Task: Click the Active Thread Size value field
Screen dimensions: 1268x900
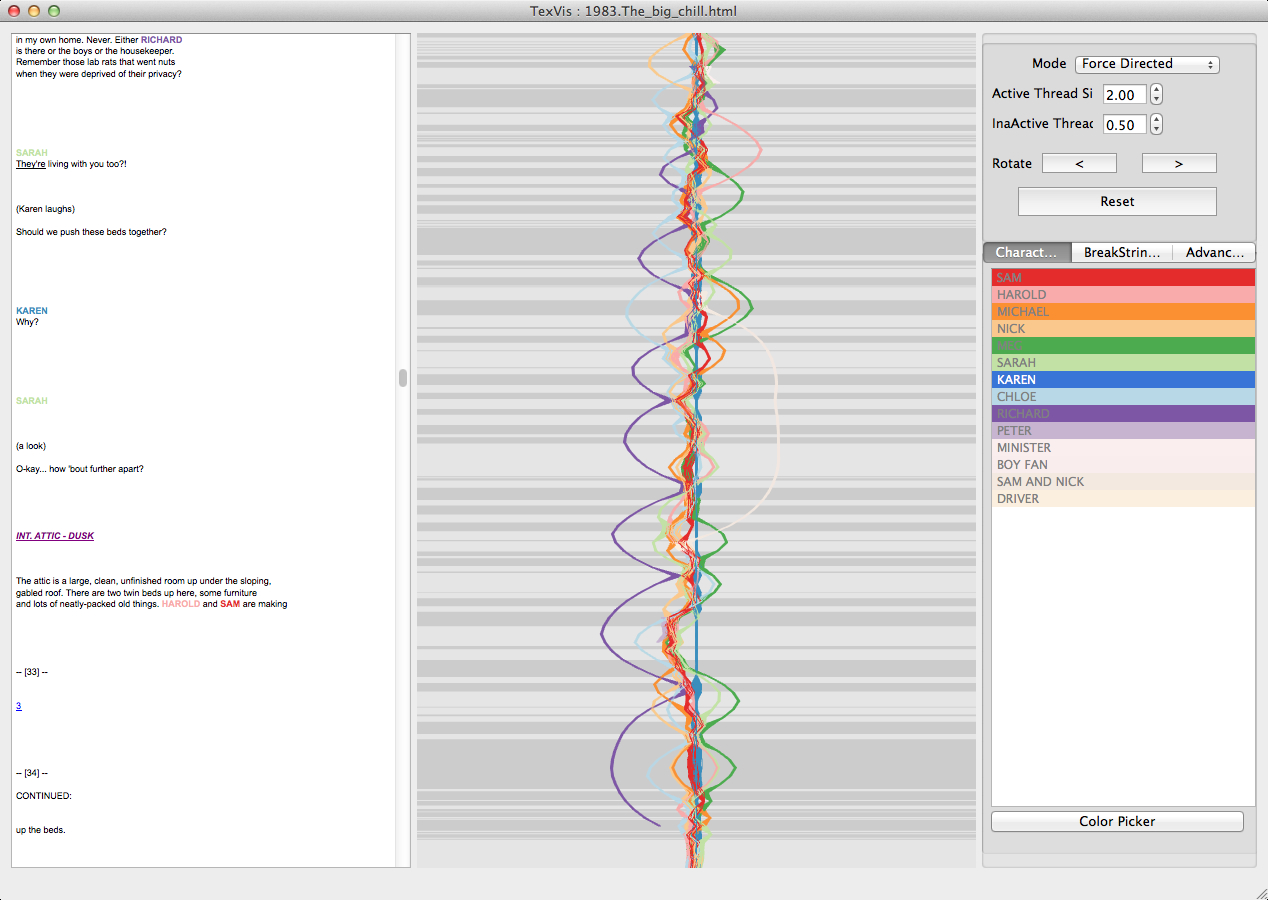Action: pos(1124,94)
